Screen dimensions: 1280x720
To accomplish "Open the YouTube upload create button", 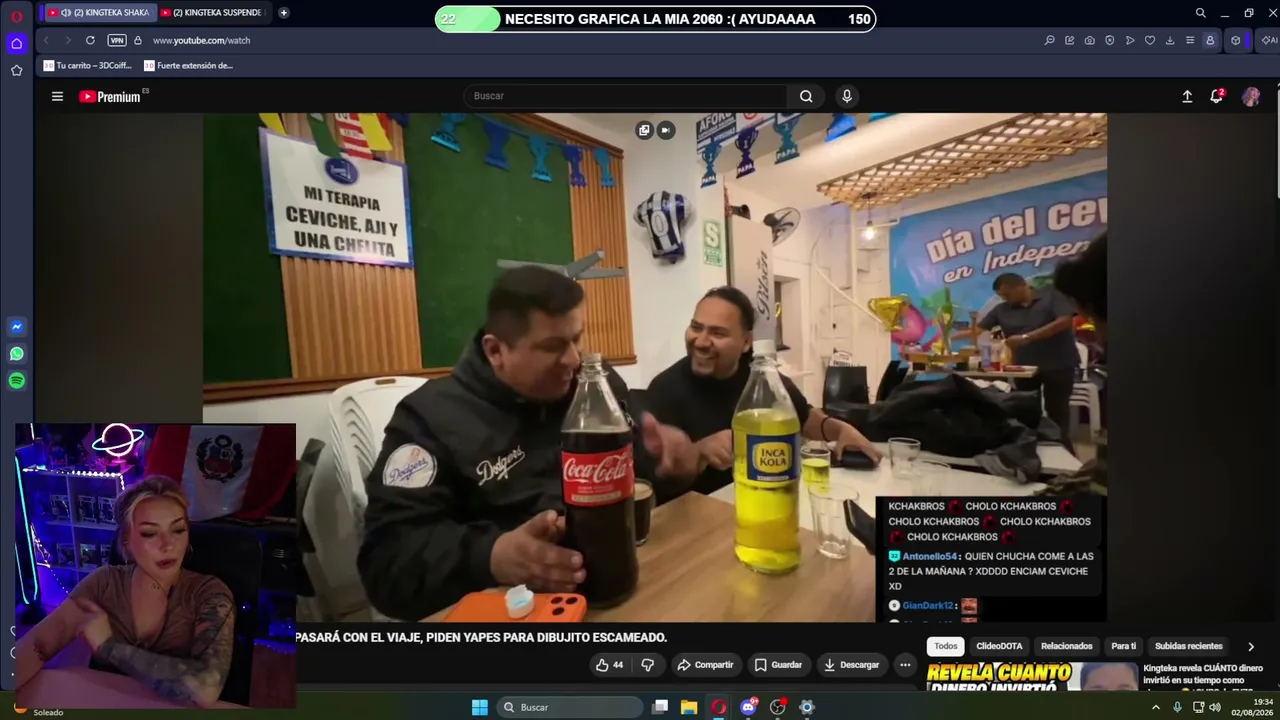I will point(1187,96).
